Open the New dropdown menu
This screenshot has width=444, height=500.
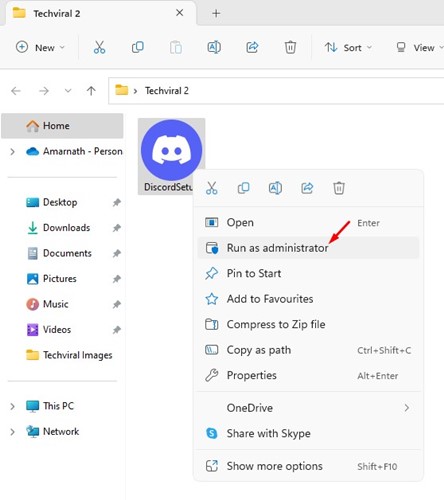tap(40, 47)
